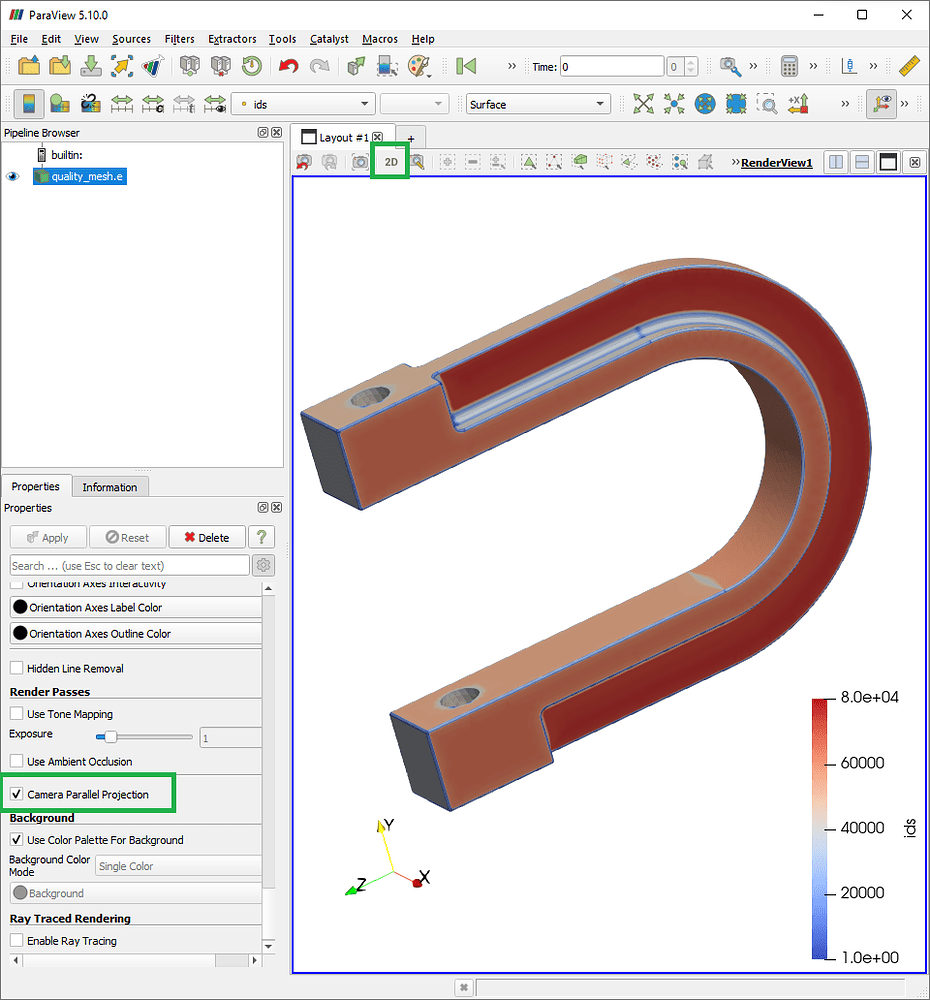Expand overflow chevron before RenderView1 label
Viewport: 930px width, 1000px height.
[x=735, y=162]
